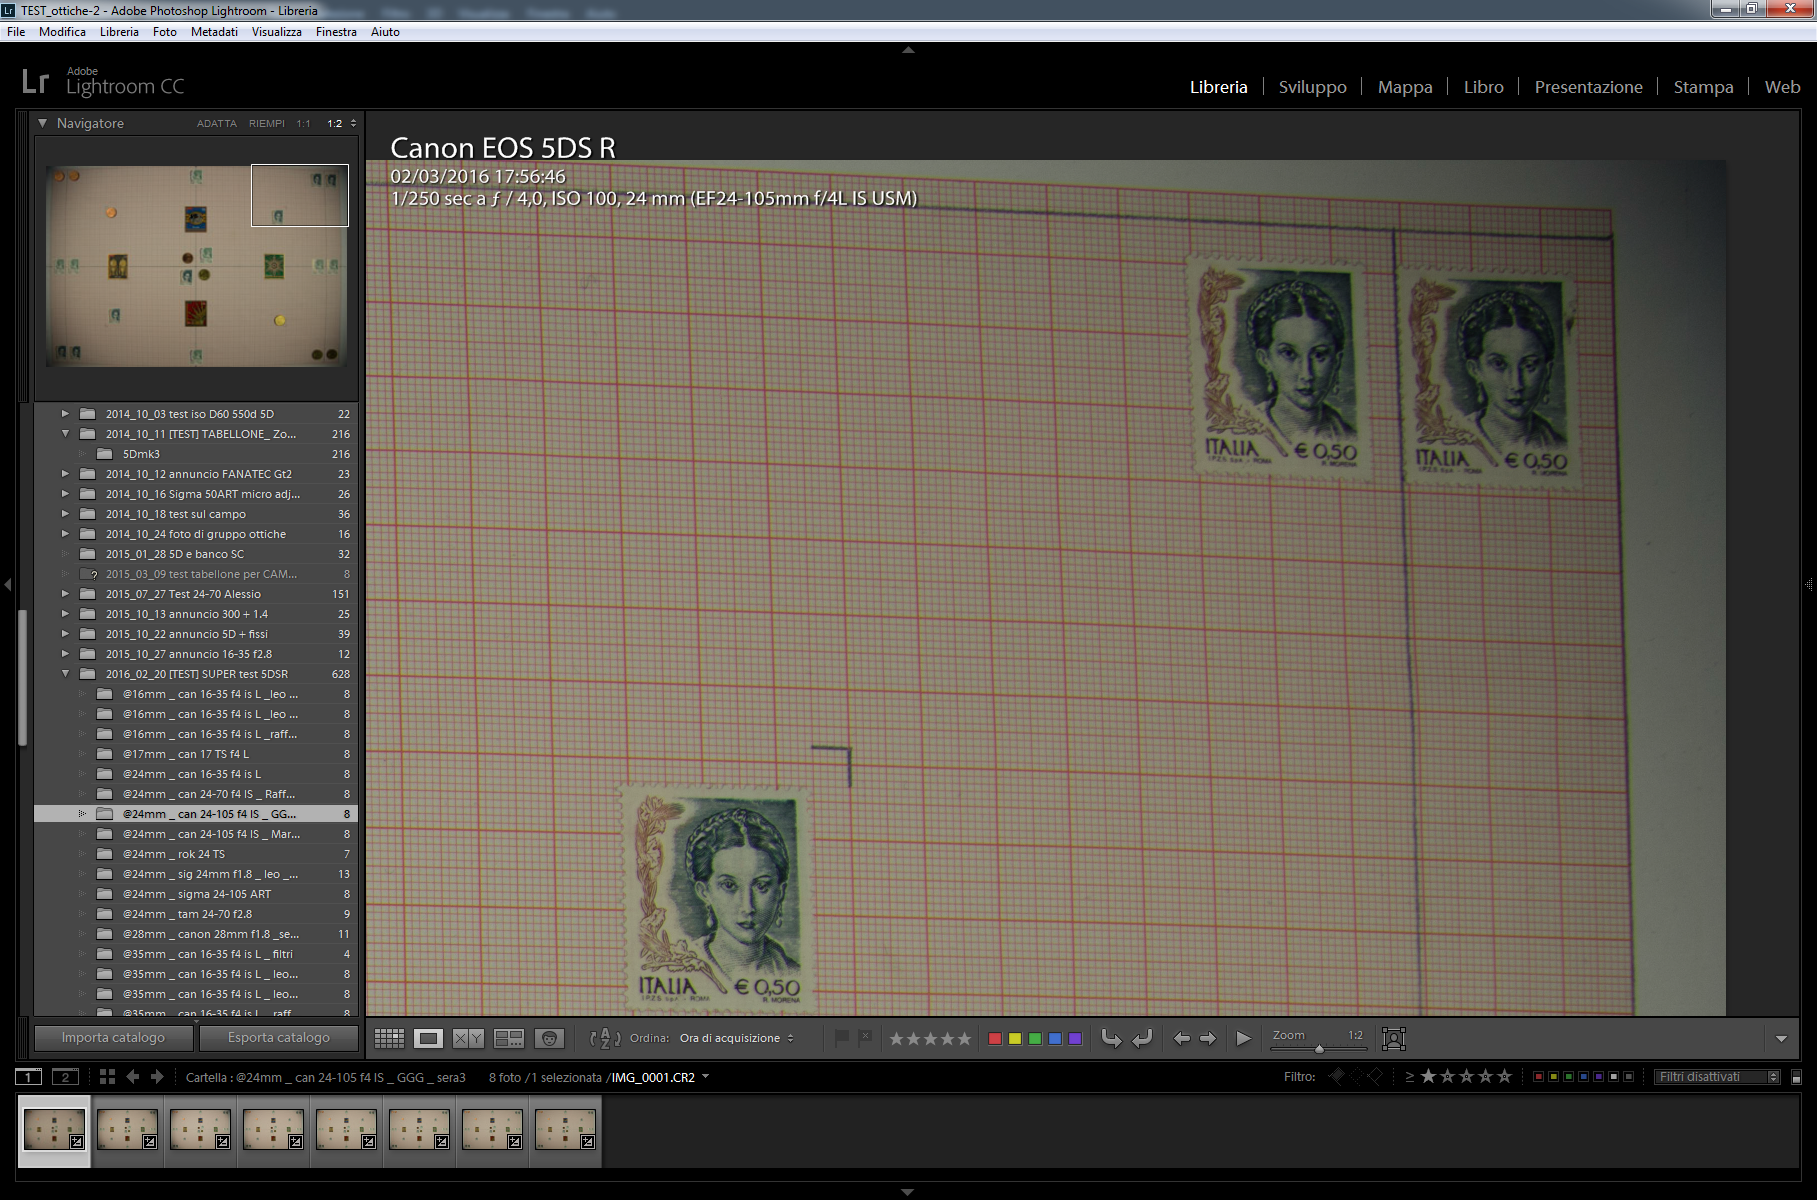The image size is (1817, 1200).
Task: Toggle green color filter in filmstrip bar
Action: click(1568, 1077)
